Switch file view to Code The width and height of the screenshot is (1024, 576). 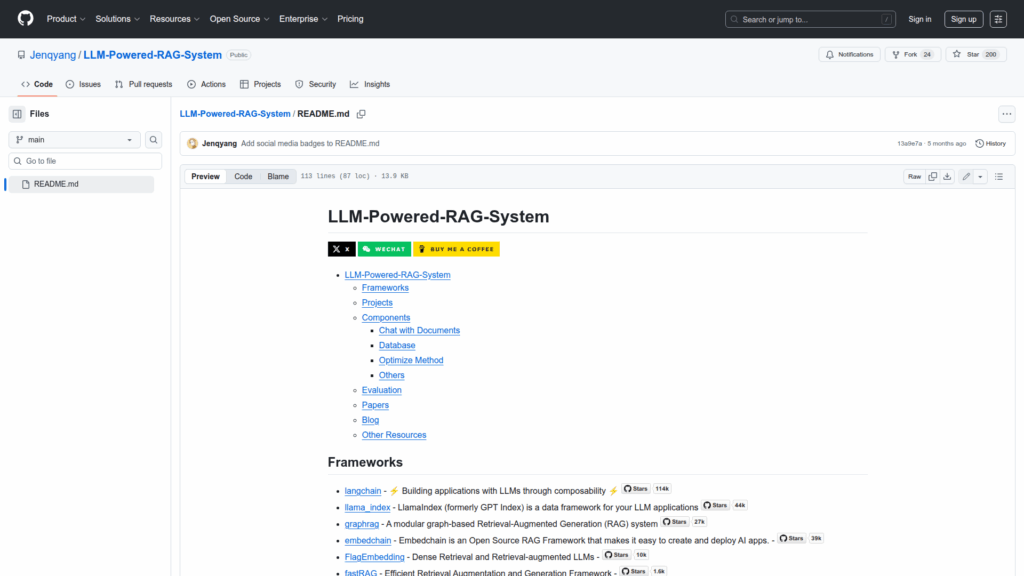tap(244, 176)
